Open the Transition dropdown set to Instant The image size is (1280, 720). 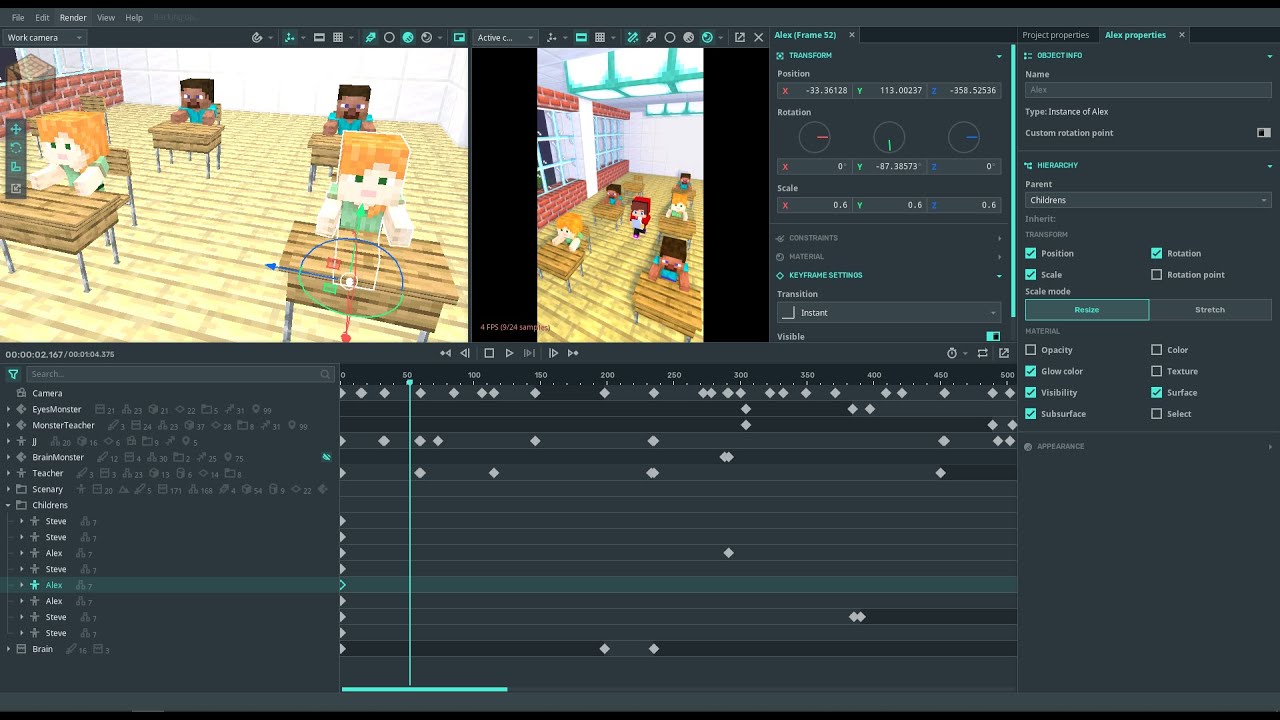(x=889, y=313)
